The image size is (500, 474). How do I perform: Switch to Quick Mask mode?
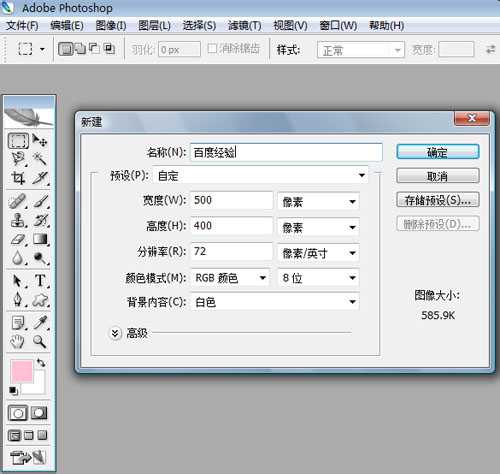click(39, 413)
